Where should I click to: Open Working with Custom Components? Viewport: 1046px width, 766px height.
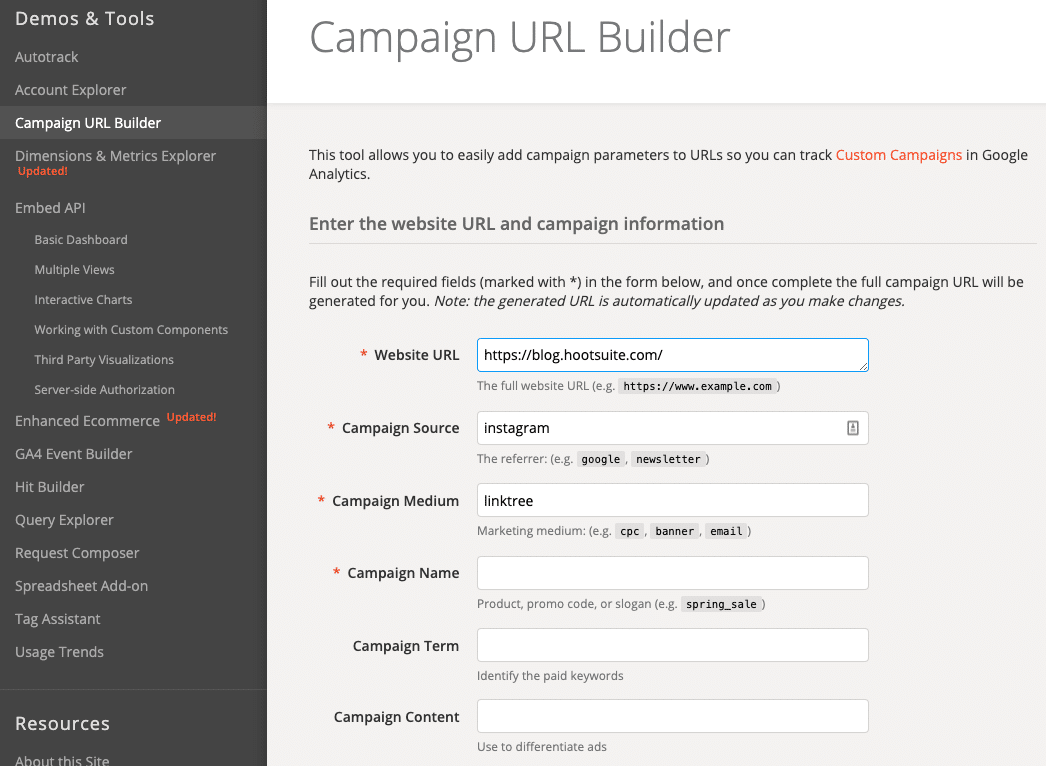[131, 330]
